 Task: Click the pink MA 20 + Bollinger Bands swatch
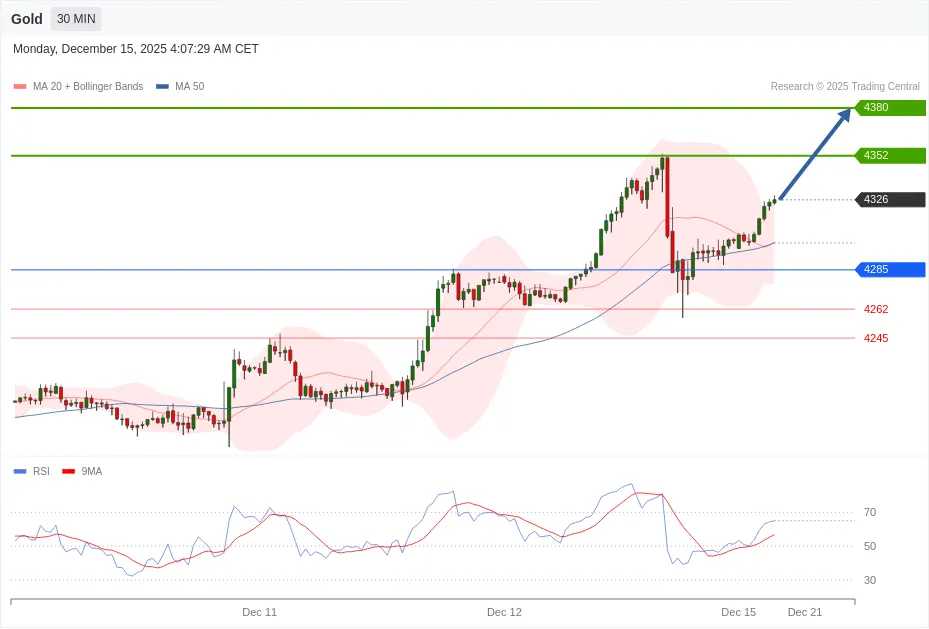[20, 87]
